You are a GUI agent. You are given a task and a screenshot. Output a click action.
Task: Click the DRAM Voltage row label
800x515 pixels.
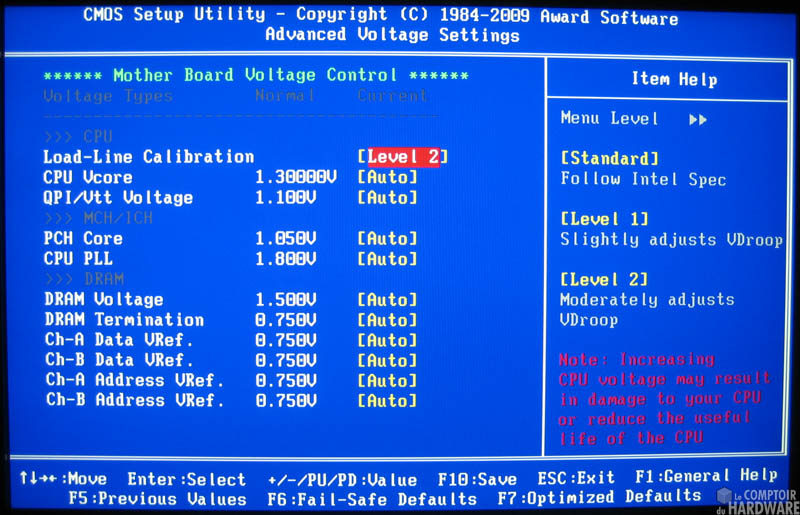[x=103, y=300]
